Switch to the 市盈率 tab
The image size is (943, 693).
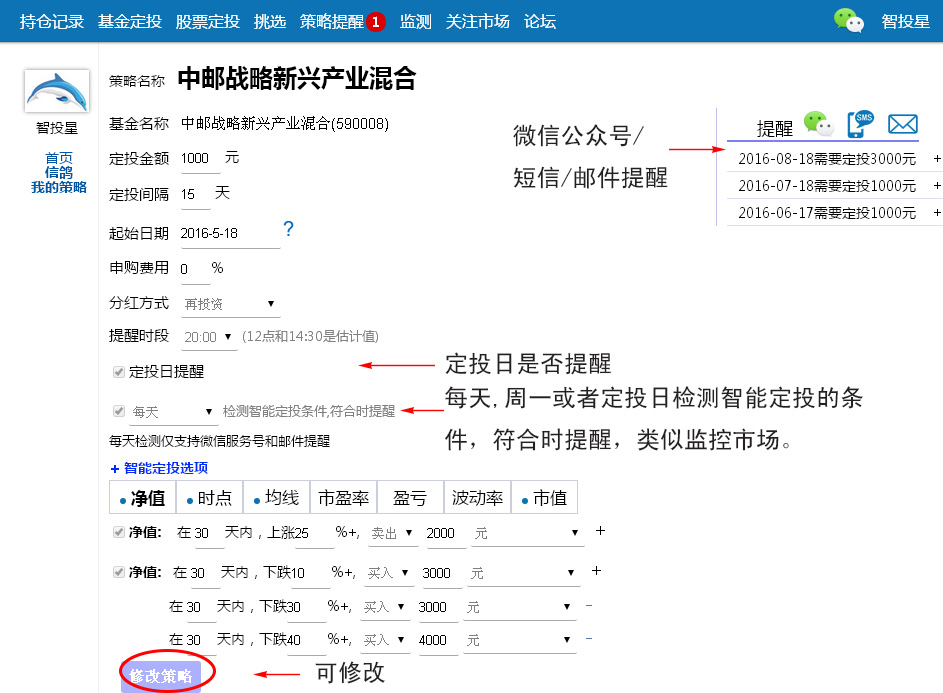click(x=343, y=497)
